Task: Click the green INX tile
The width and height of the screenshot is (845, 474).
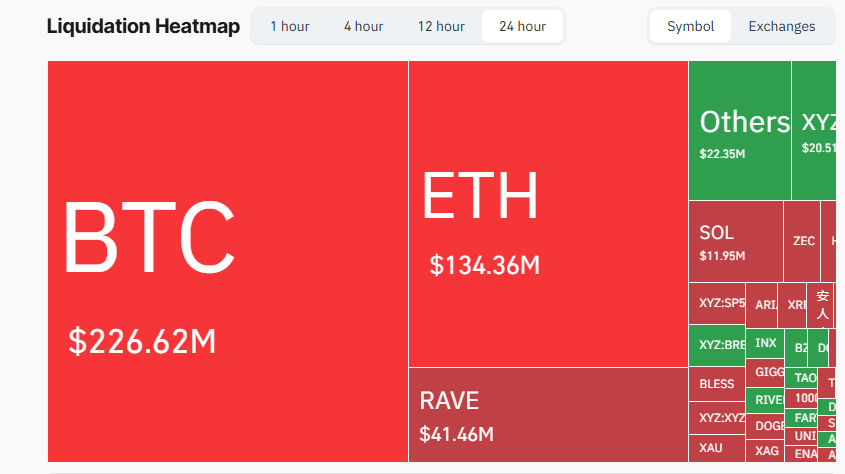Action: coord(765,343)
